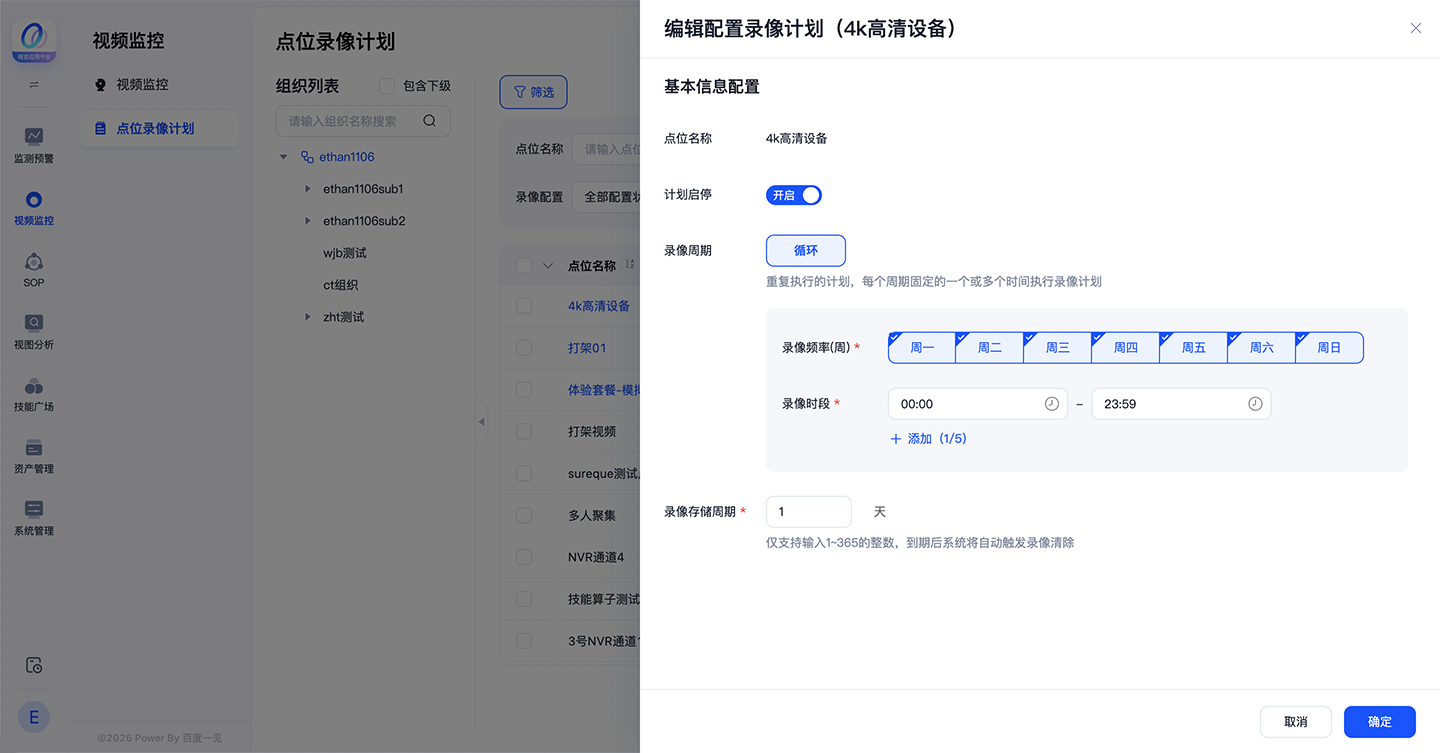Collapse the organization panel with side handle
Viewport: 1440px width, 753px height.
point(481,422)
